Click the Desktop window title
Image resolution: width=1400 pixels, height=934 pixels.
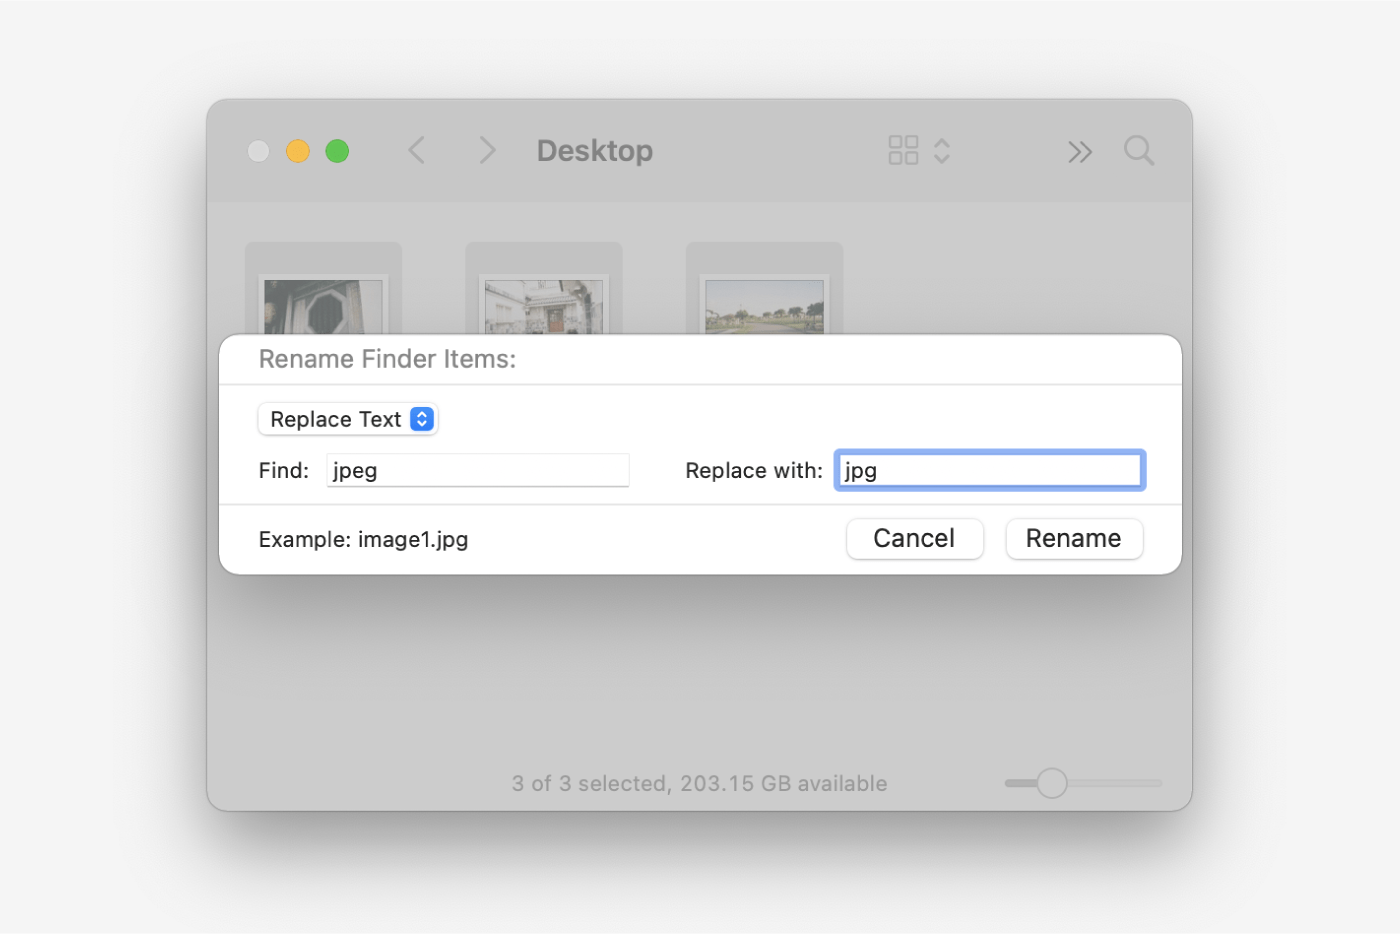pos(595,150)
